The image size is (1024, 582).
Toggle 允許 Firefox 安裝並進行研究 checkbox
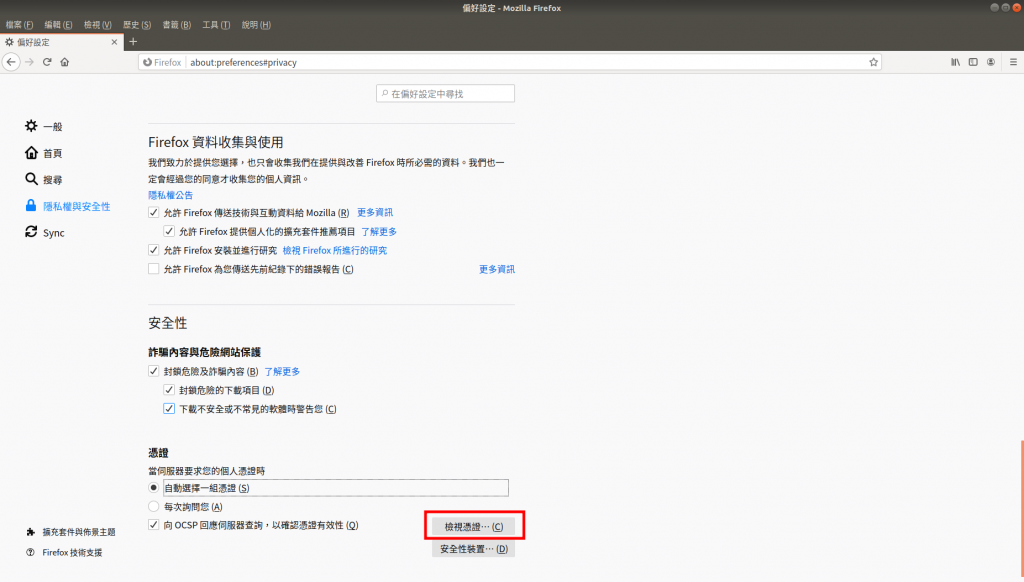[153, 250]
